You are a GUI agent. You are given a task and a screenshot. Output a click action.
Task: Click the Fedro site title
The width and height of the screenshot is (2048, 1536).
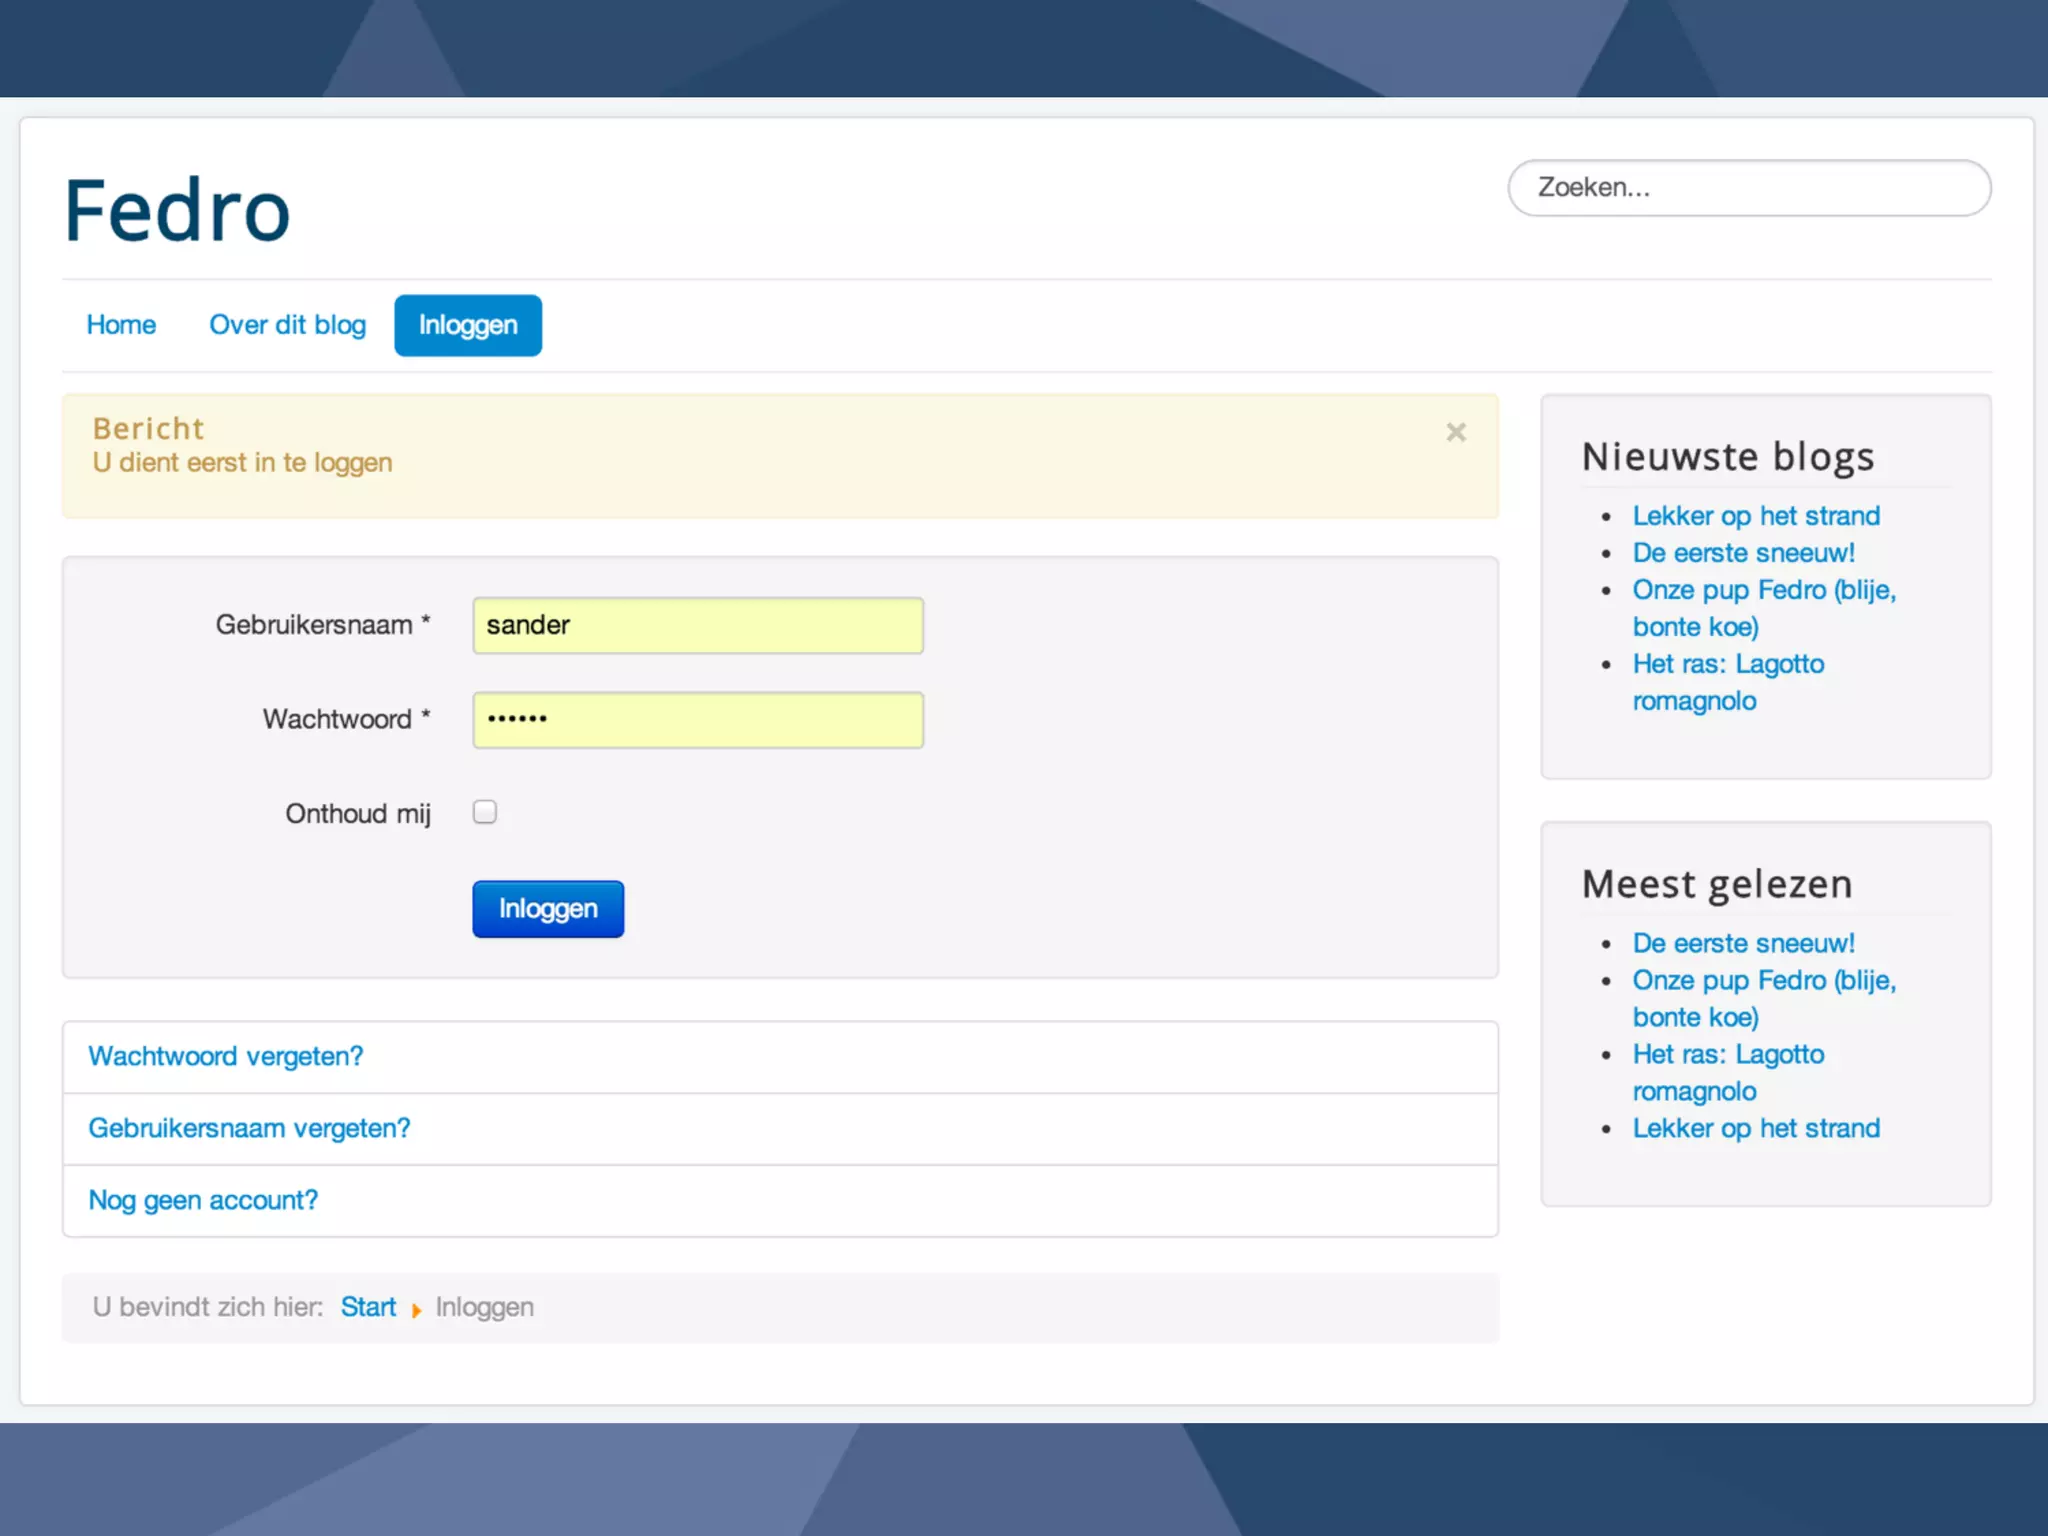click(177, 211)
